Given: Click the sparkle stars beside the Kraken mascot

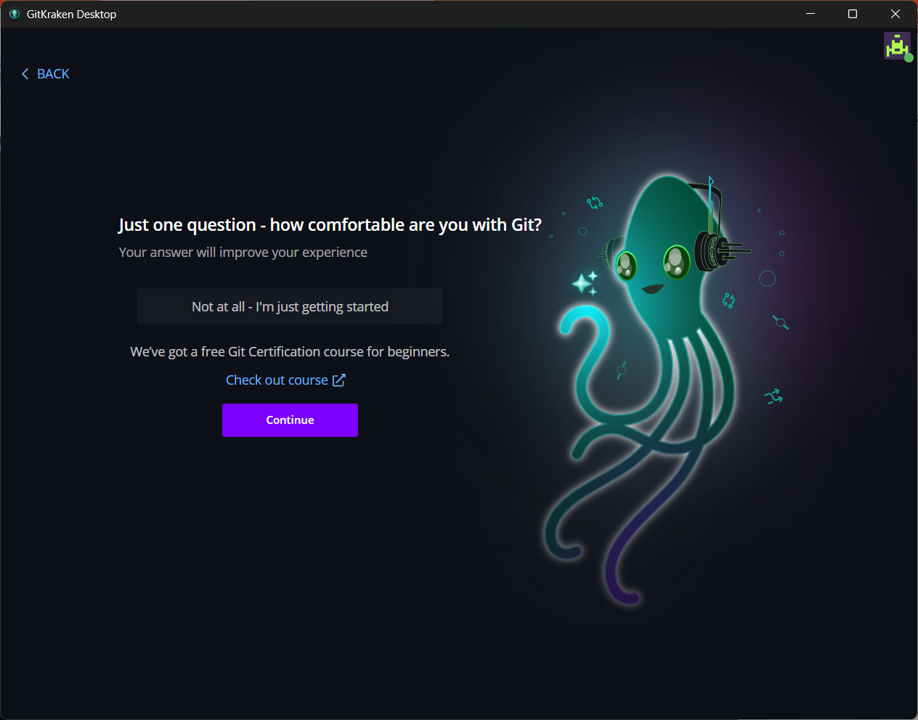Looking at the screenshot, I should (x=585, y=283).
